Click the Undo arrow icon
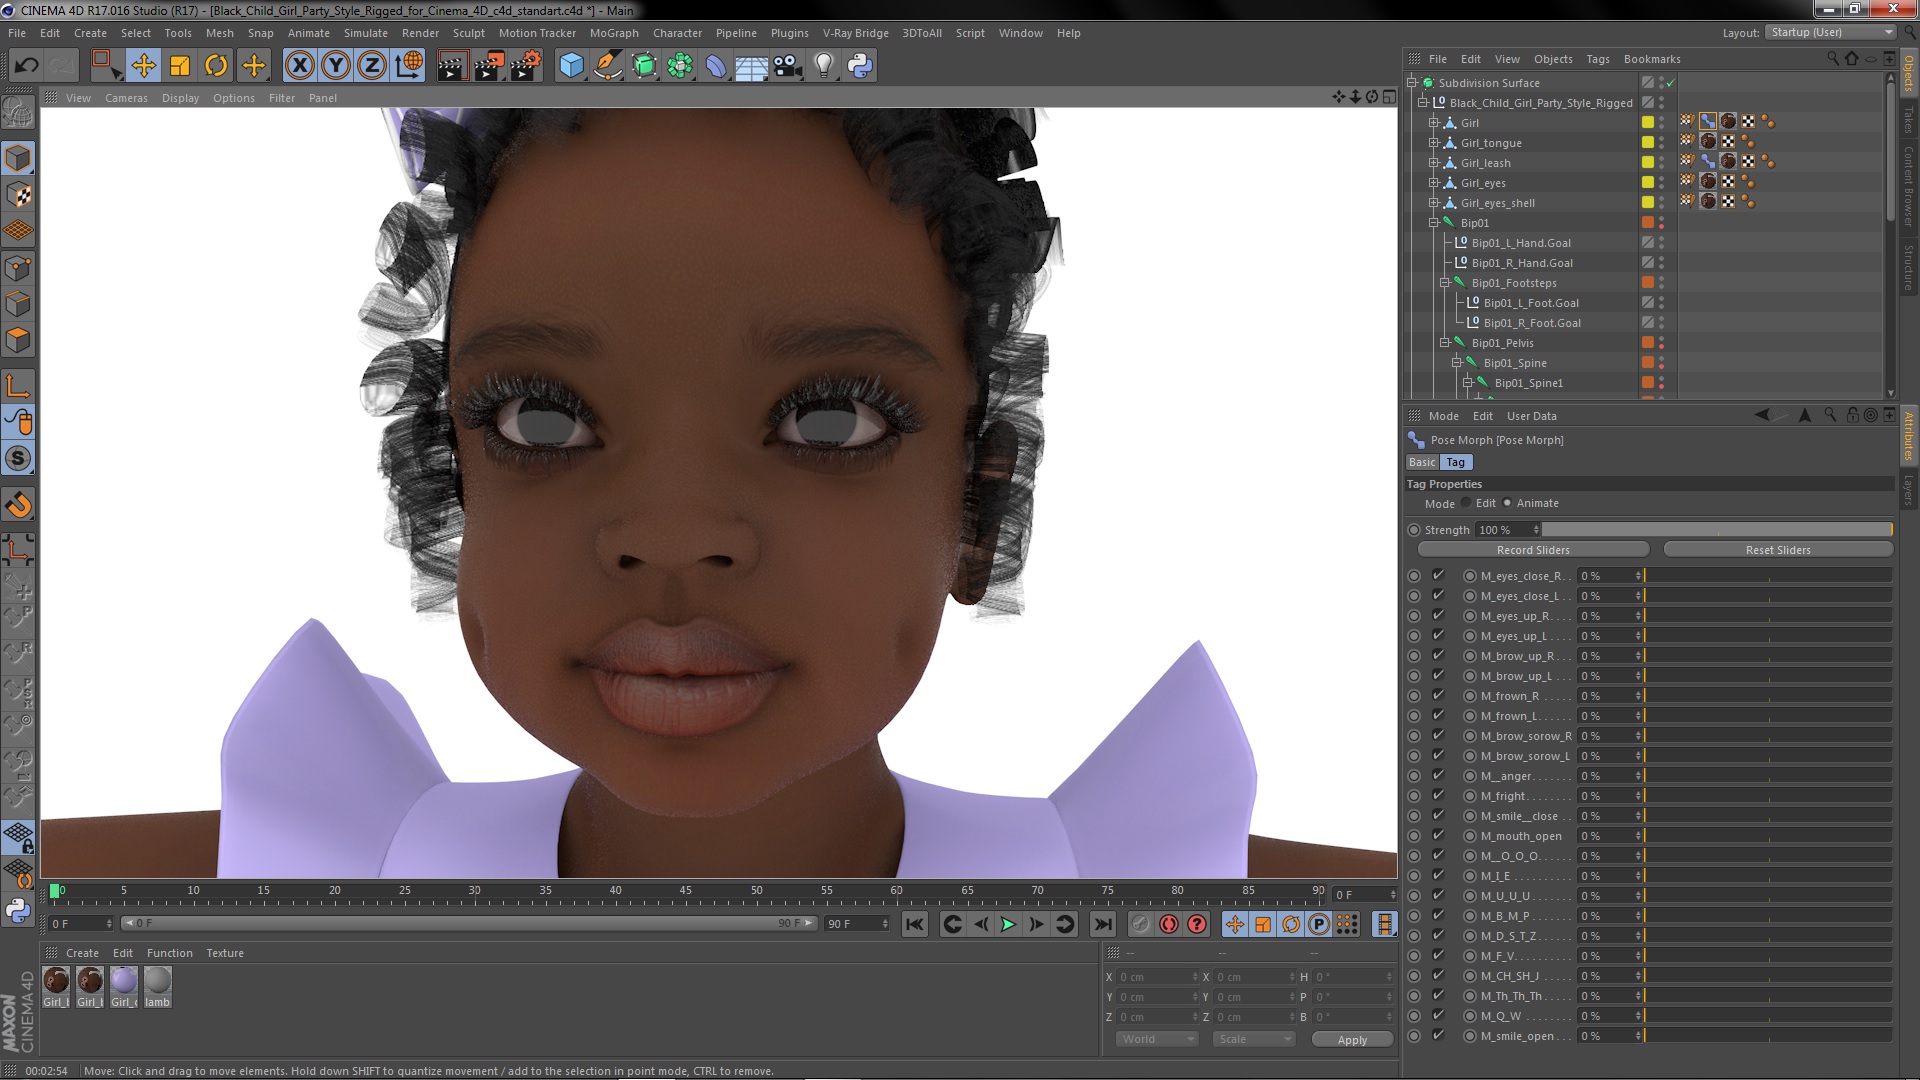Image resolution: width=1920 pixels, height=1080 pixels. pyautogui.click(x=26, y=66)
